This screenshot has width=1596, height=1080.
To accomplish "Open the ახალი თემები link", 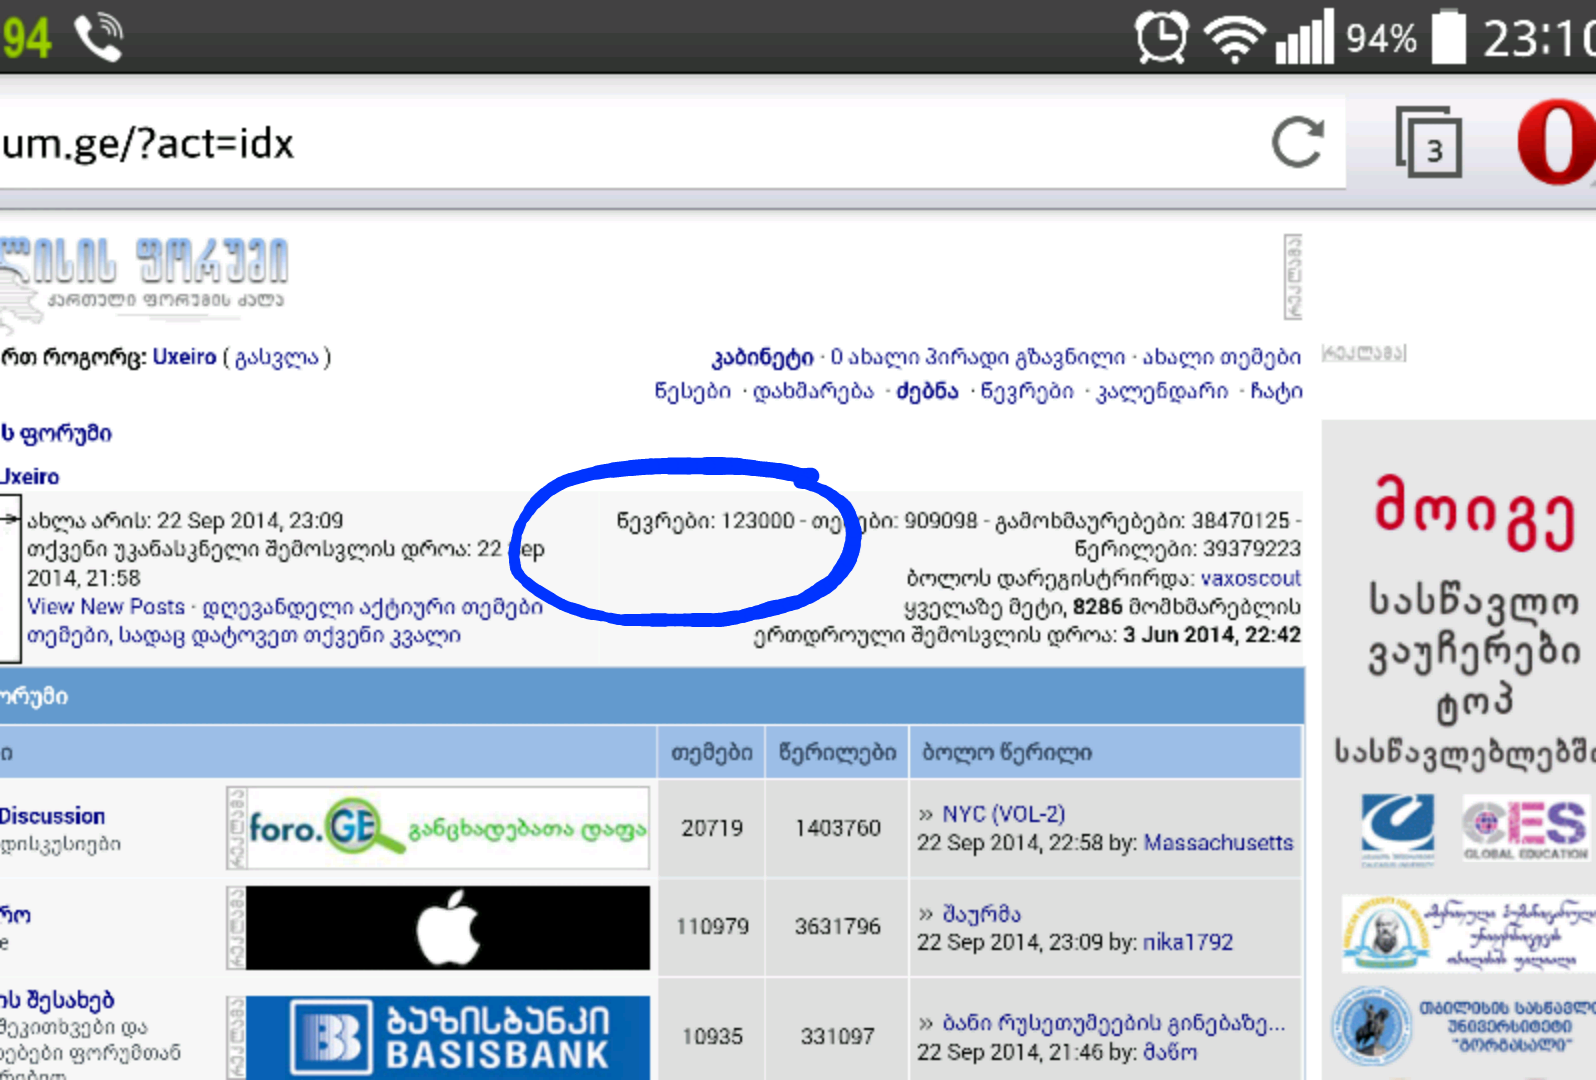I will coord(1222,358).
